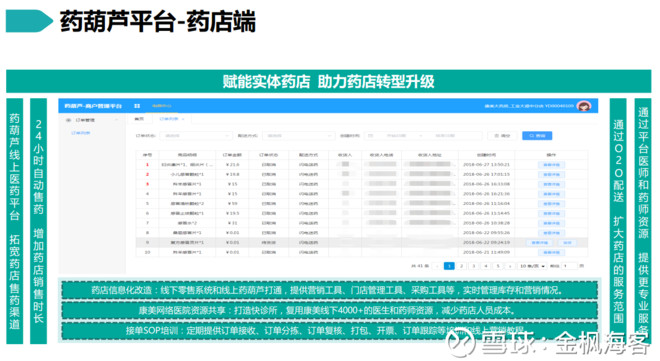This screenshot has height=361, width=660.
Task: Go to page 3 in pagination
Action: click(474, 266)
